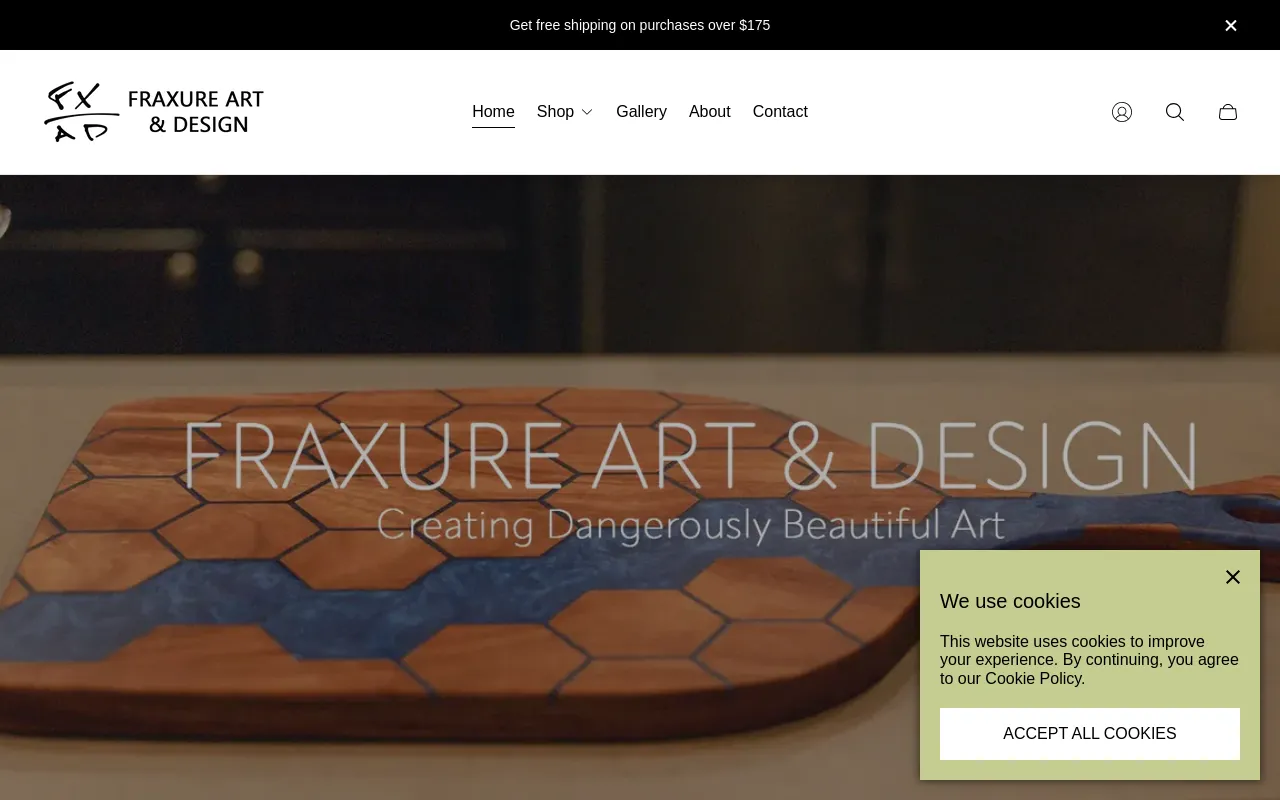Open the shopping bag cart icon
The width and height of the screenshot is (1280, 800).
click(x=1228, y=112)
